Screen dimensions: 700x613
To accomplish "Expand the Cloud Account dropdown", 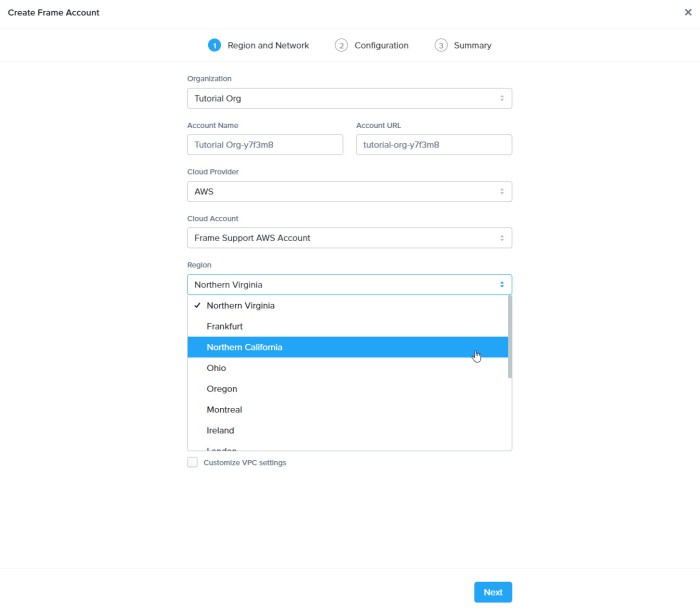I will [349, 238].
